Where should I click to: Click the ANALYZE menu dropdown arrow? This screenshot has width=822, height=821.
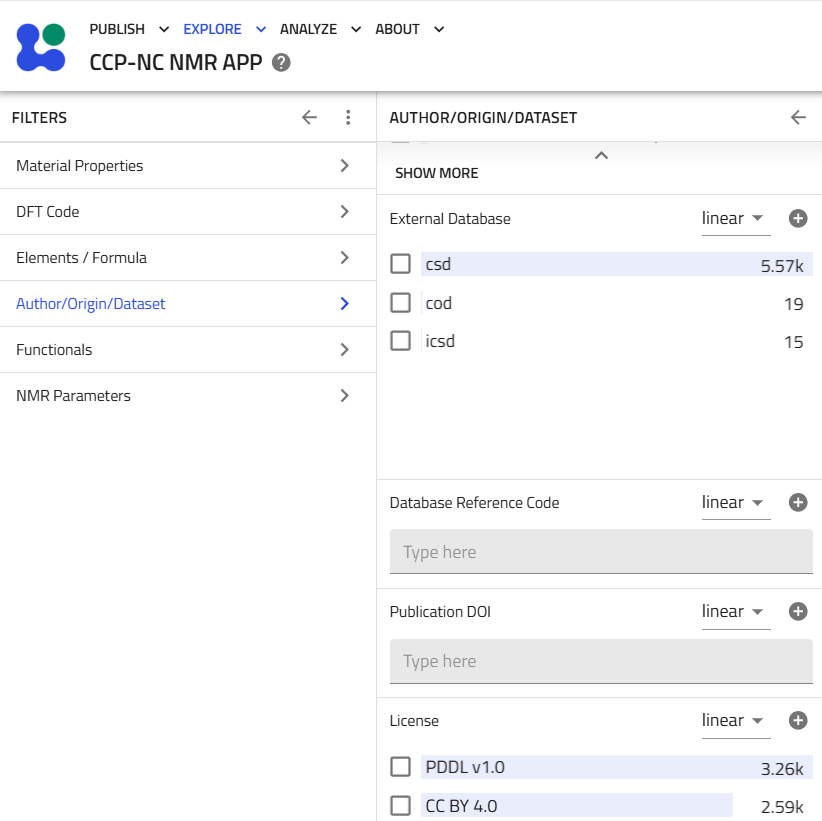pos(355,29)
